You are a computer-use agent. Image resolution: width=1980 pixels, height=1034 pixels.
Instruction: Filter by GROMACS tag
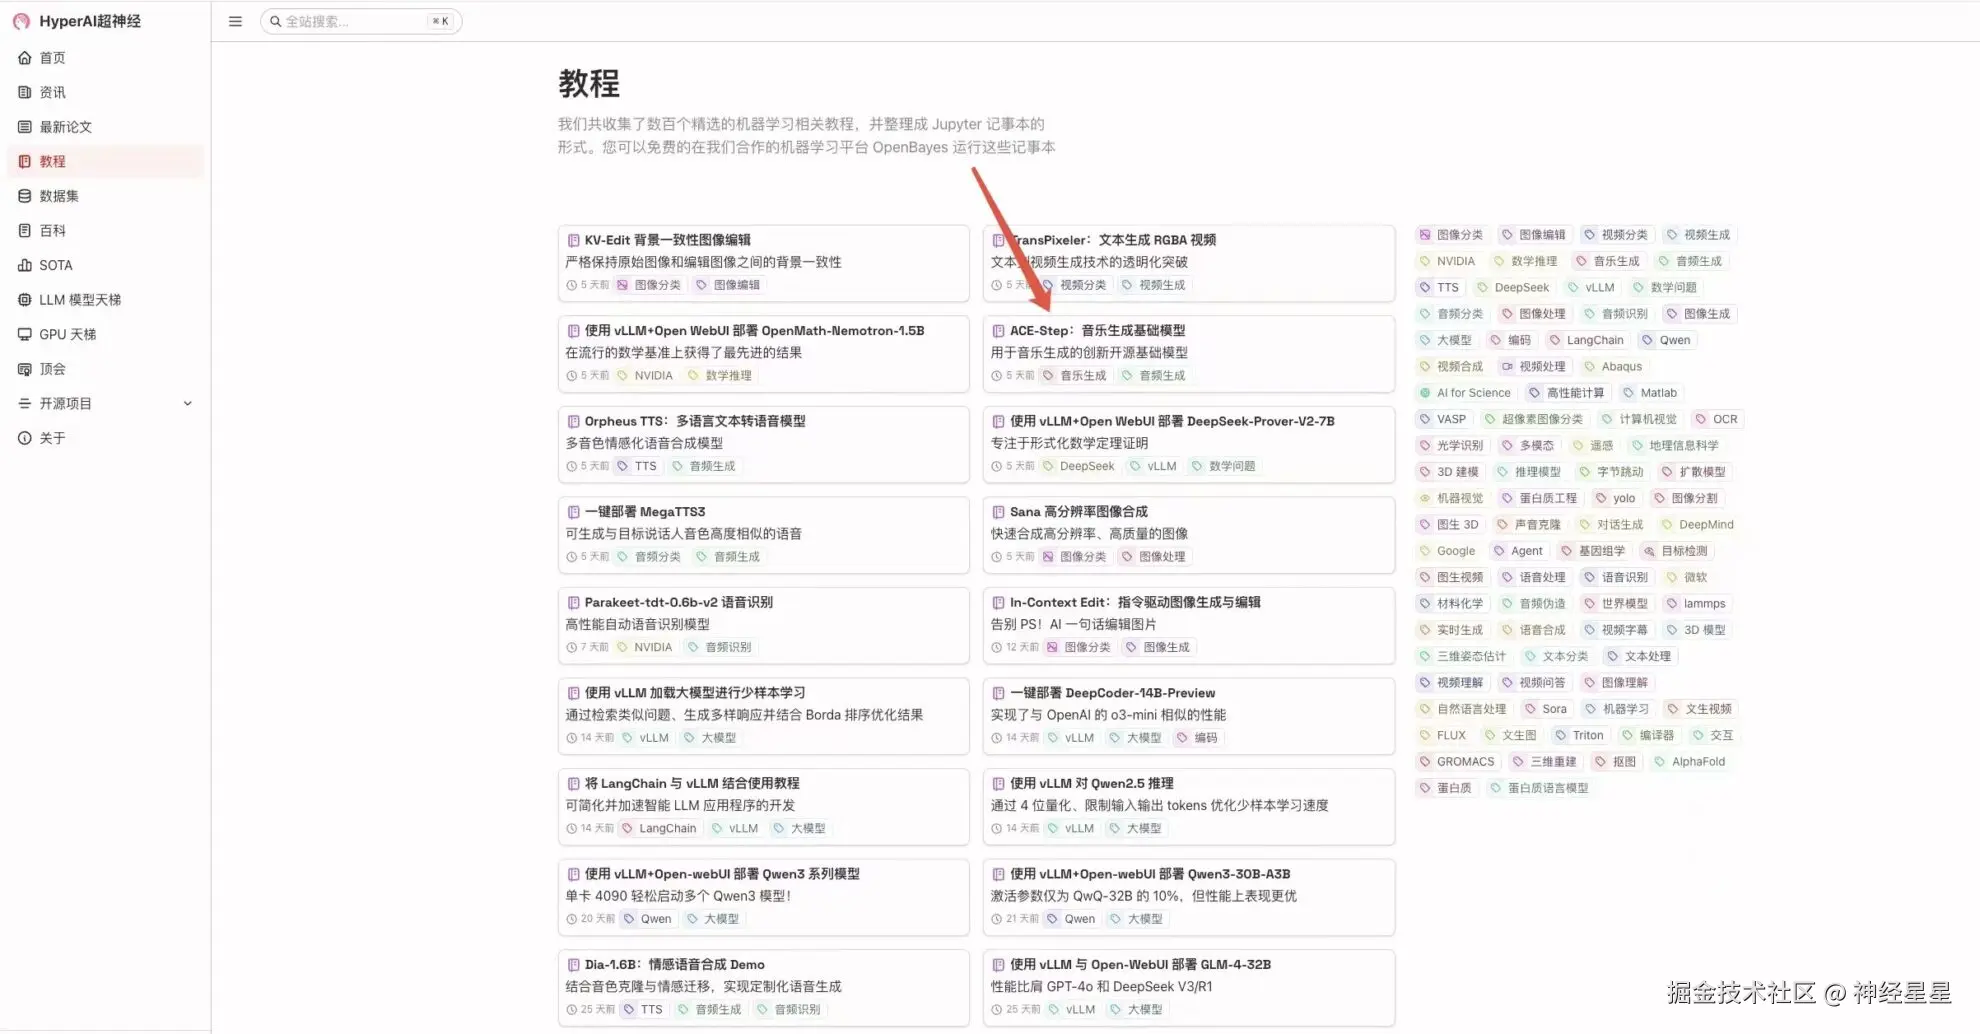point(1457,762)
